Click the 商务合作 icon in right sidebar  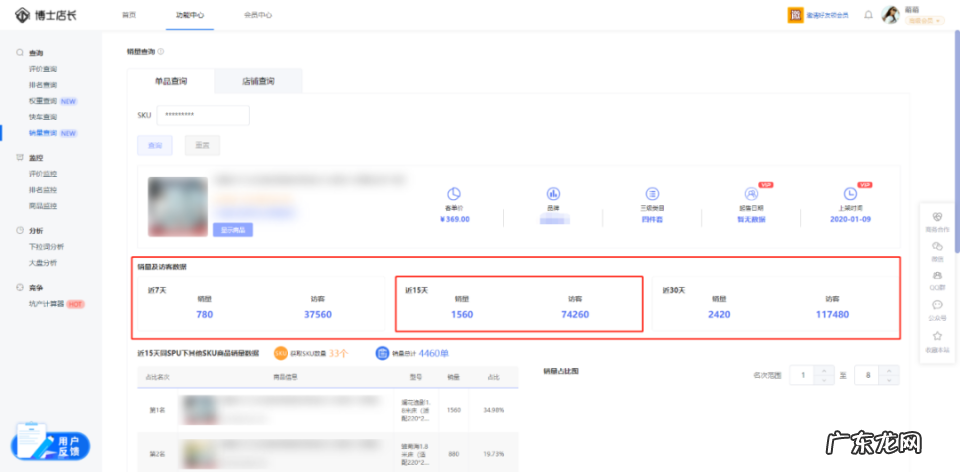[936, 216]
